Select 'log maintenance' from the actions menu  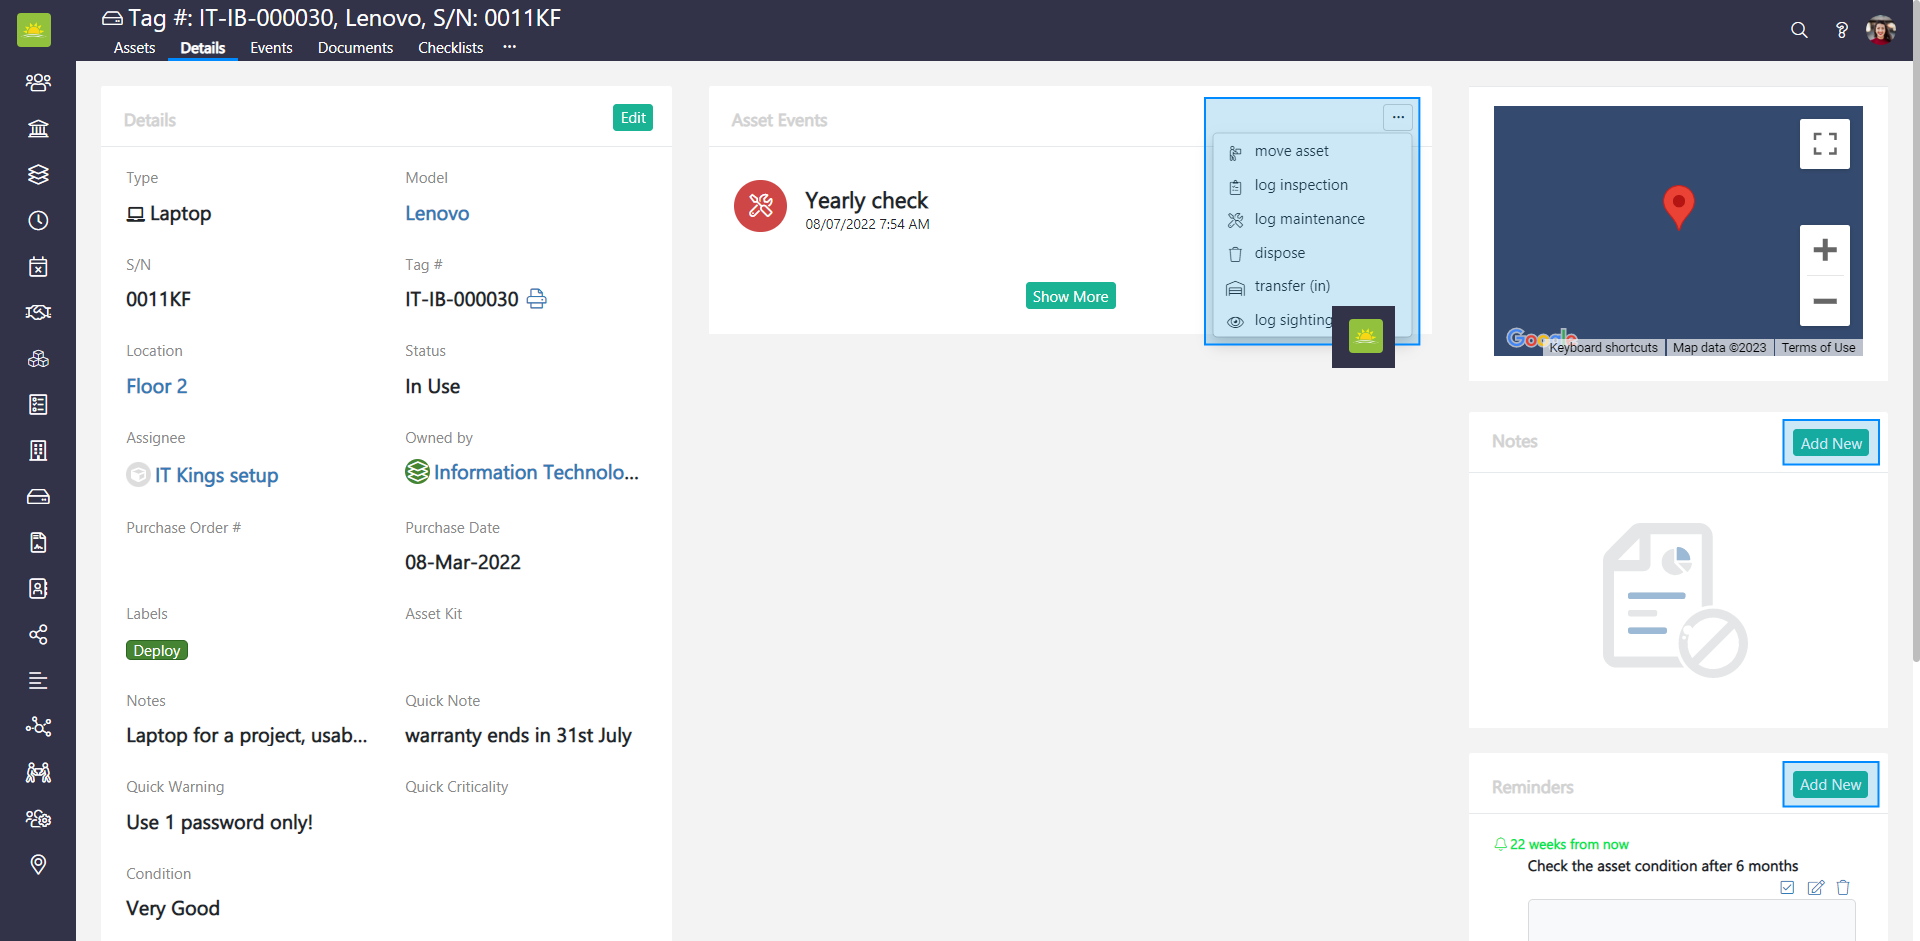coord(1309,219)
